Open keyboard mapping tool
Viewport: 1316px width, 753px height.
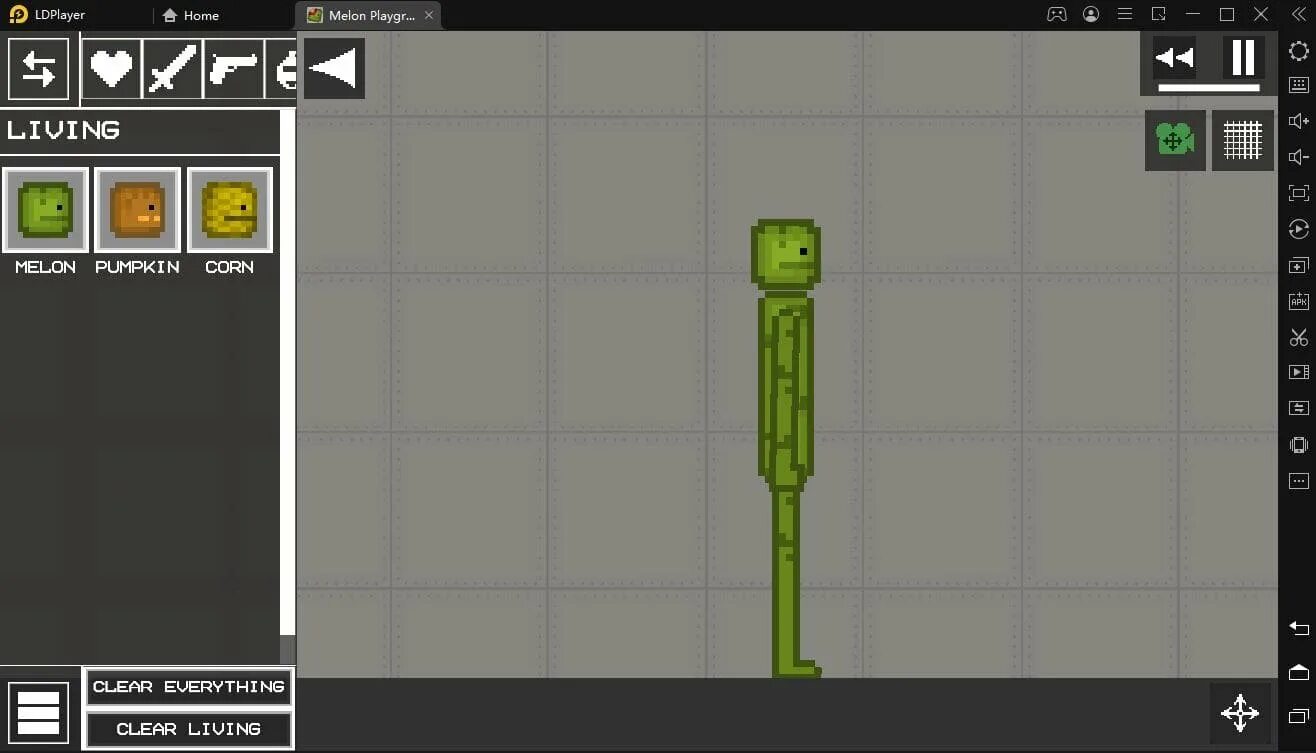1299,85
